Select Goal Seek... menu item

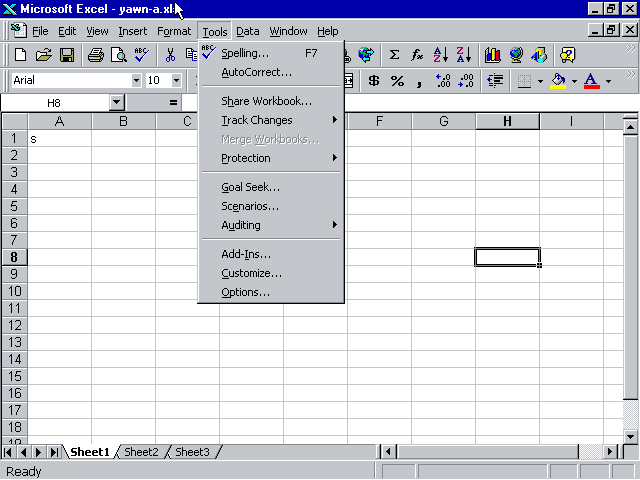coord(271,187)
